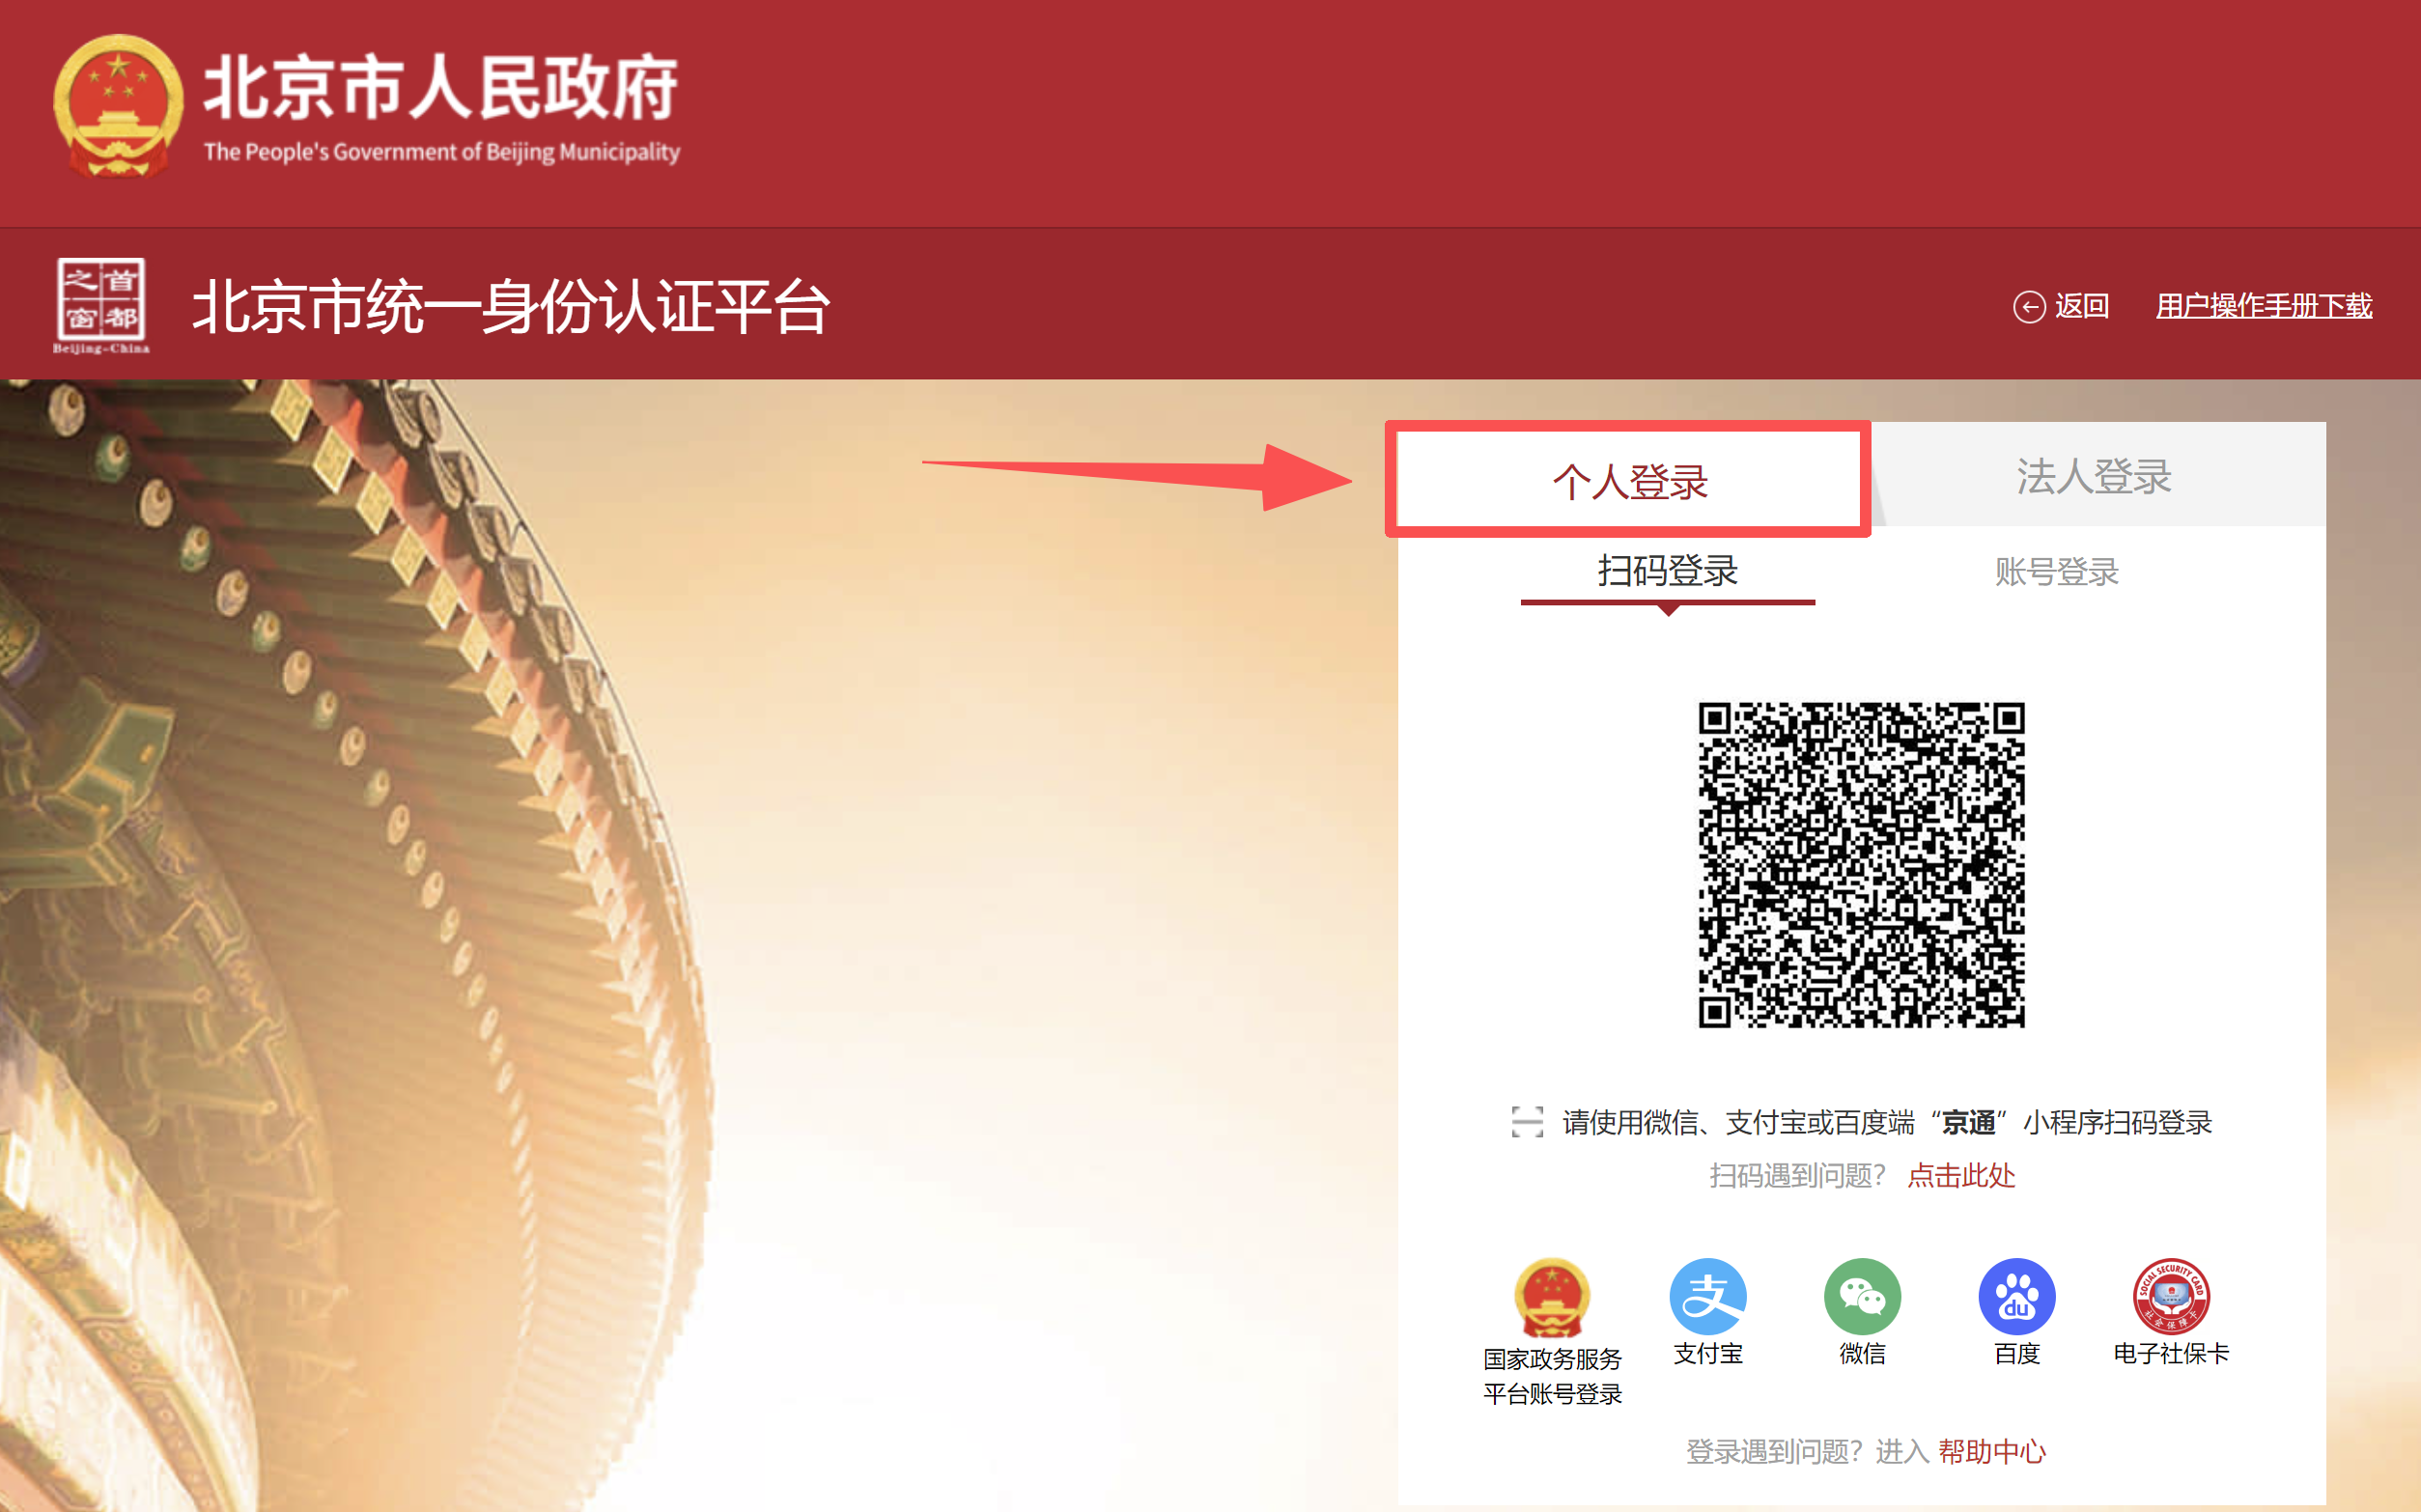Click the 点击此处 scan help link
Screen dimensions: 2421x1512
click(x=1961, y=1175)
